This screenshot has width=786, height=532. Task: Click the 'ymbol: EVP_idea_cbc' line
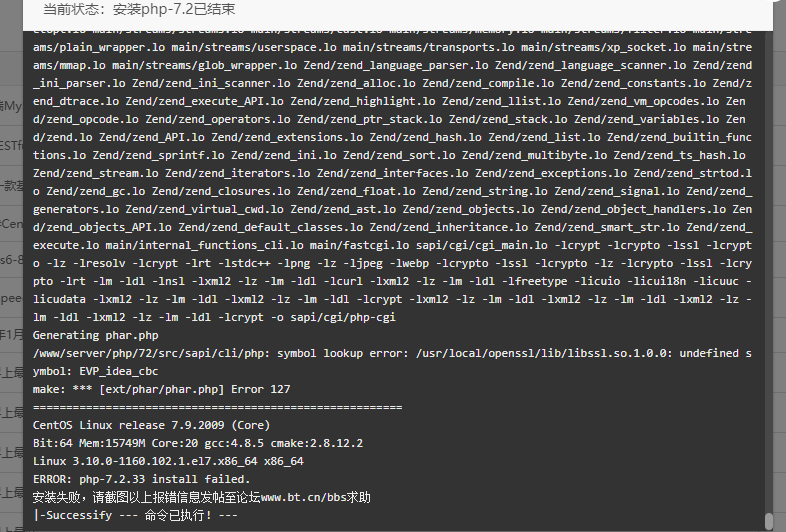click(x=96, y=372)
